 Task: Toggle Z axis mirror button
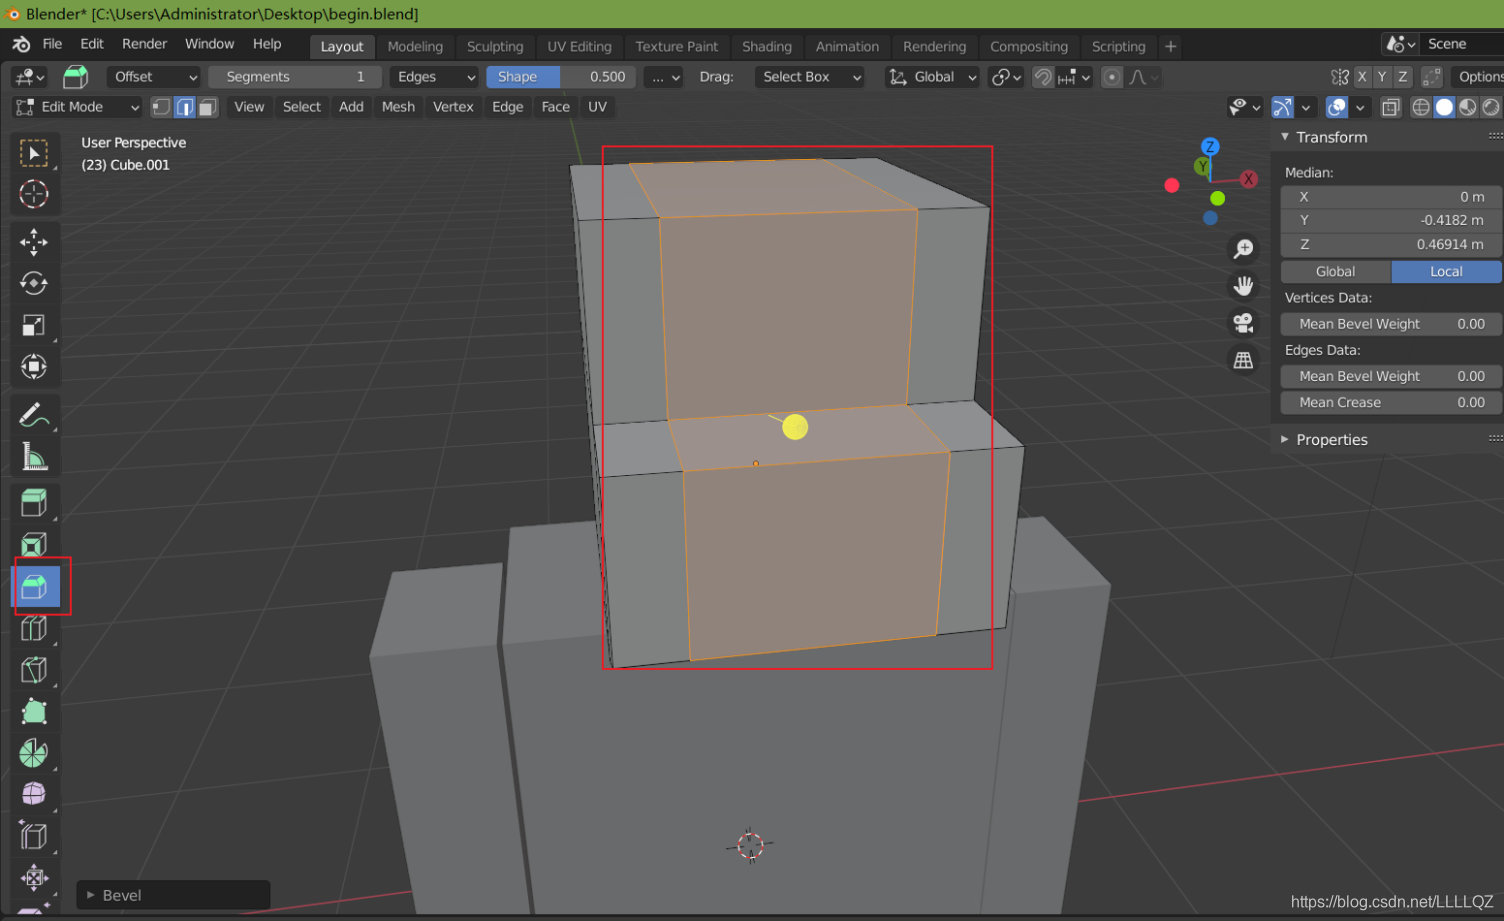coord(1403,77)
